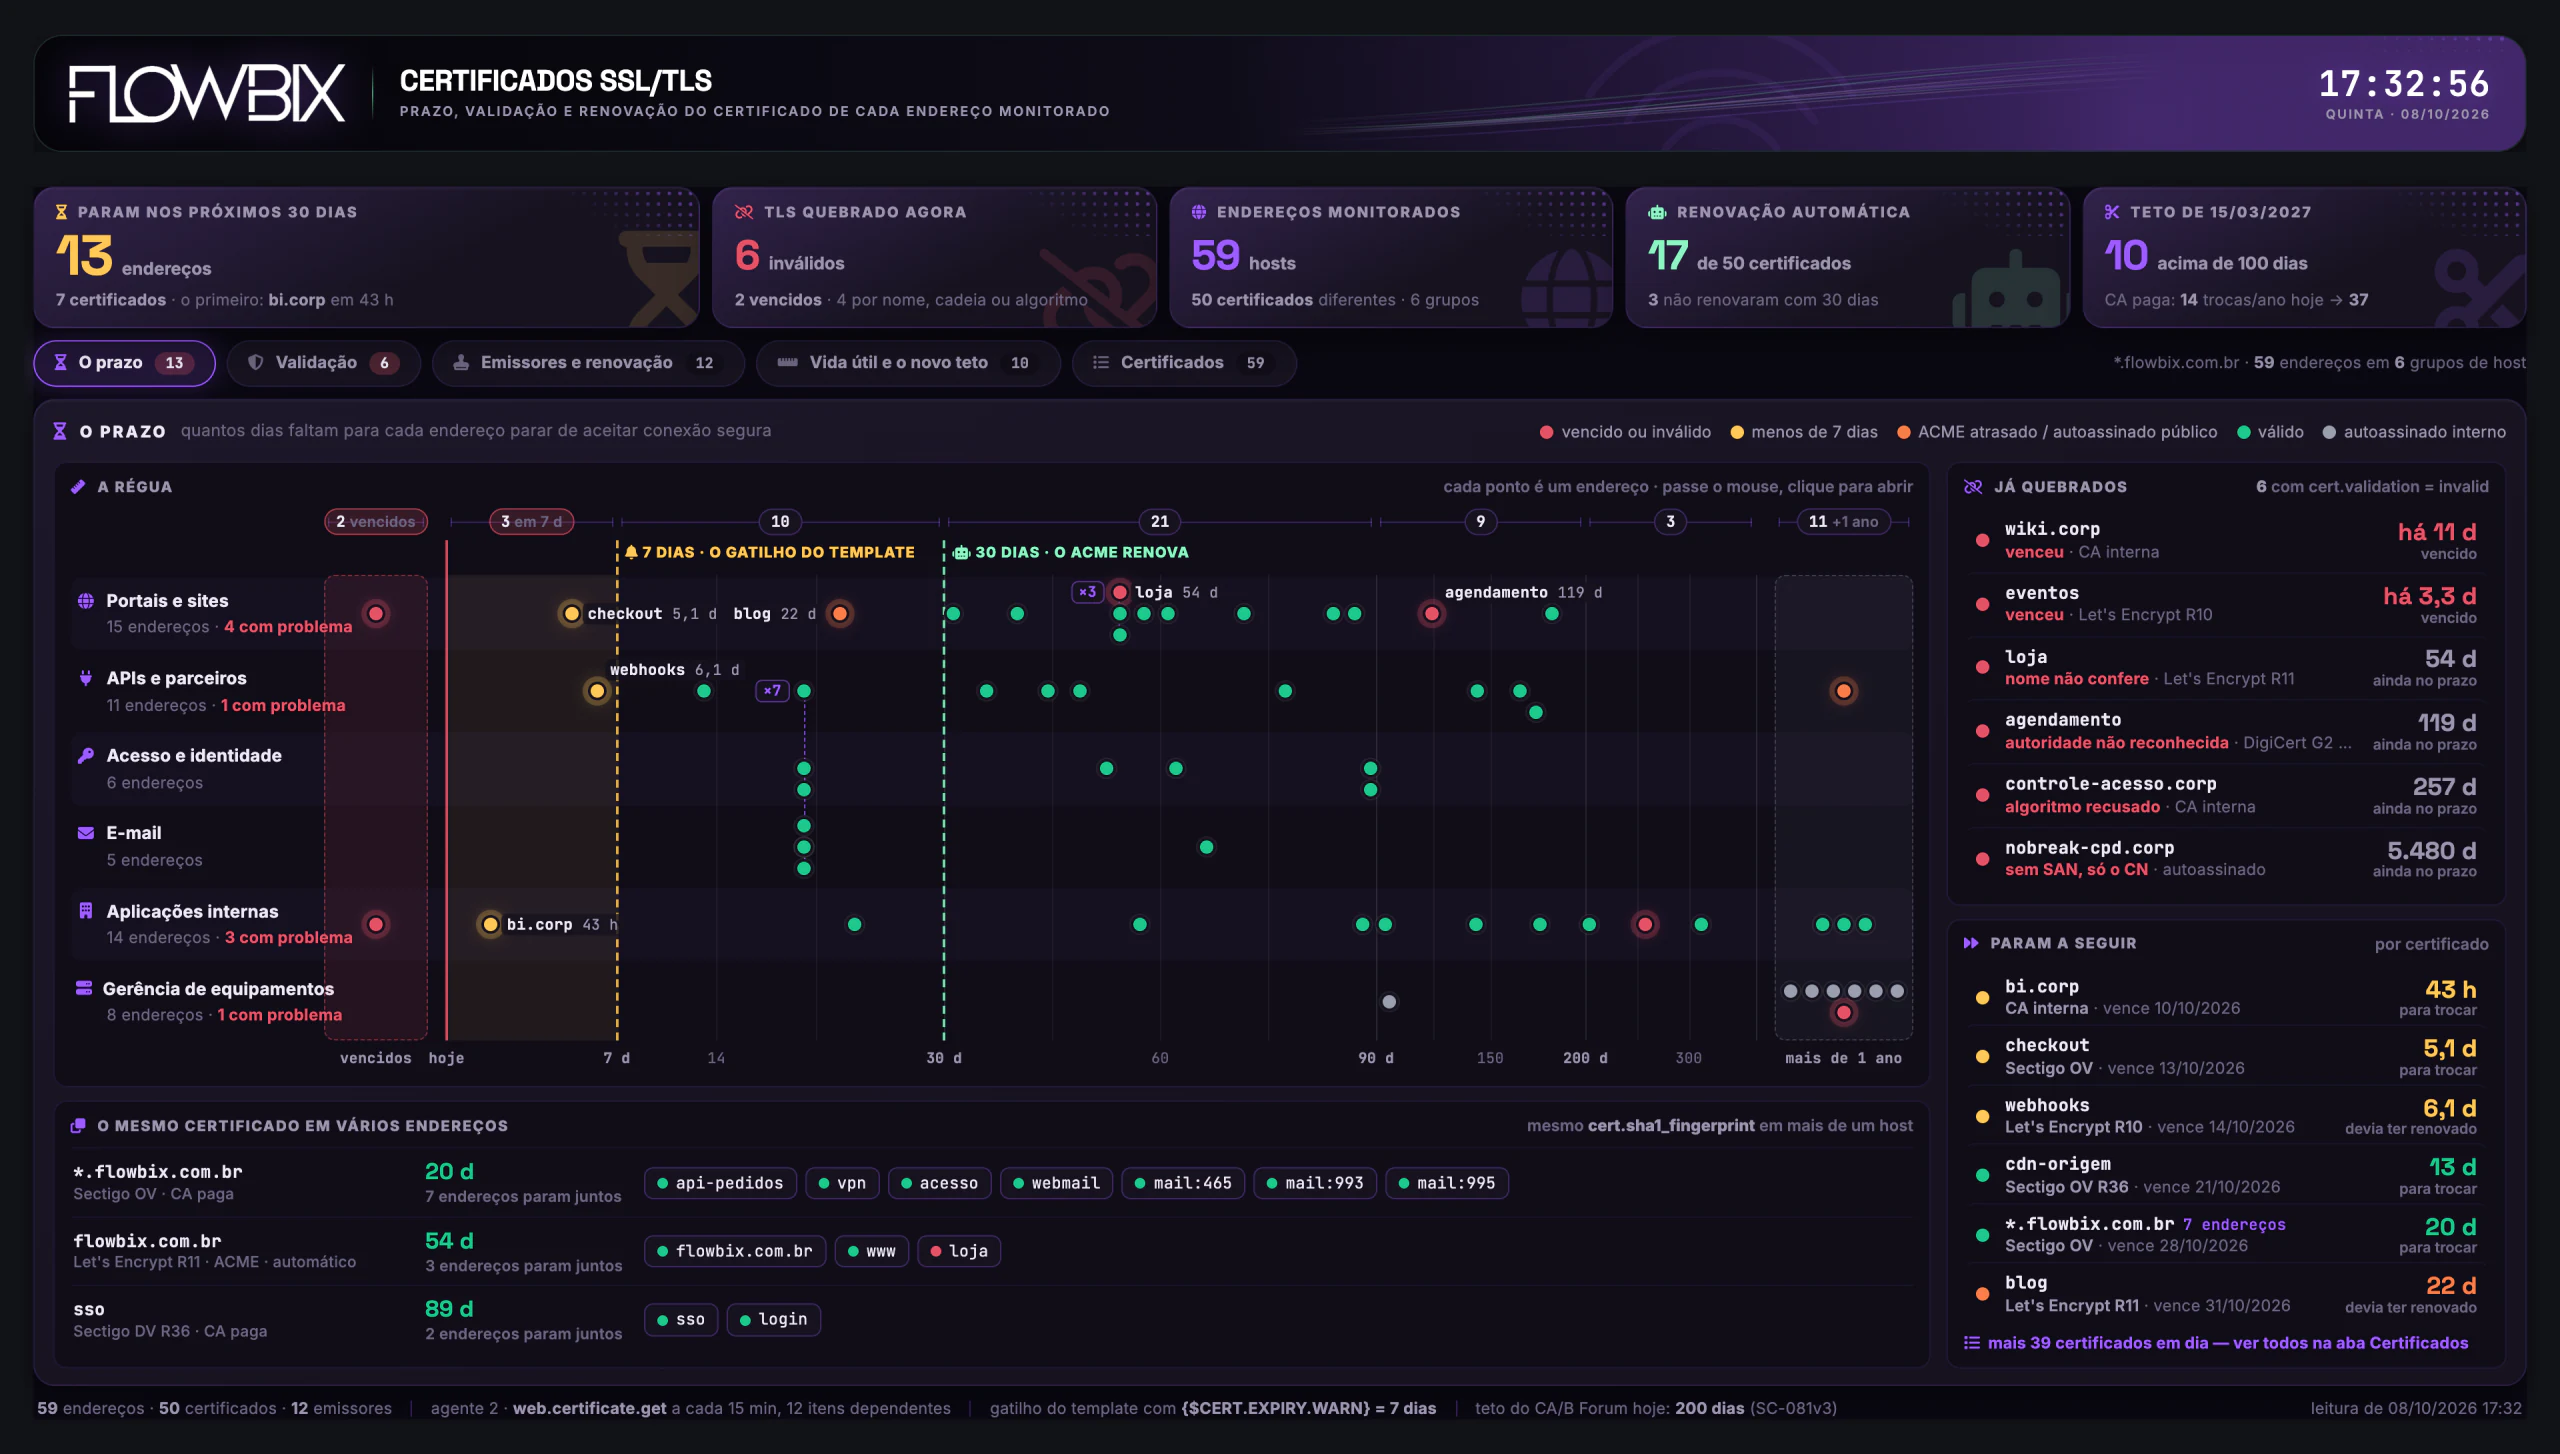Screen dimensions: 2560x1454
Task: Open nobreak-cpd.corp broken entry
Action: (2227, 859)
